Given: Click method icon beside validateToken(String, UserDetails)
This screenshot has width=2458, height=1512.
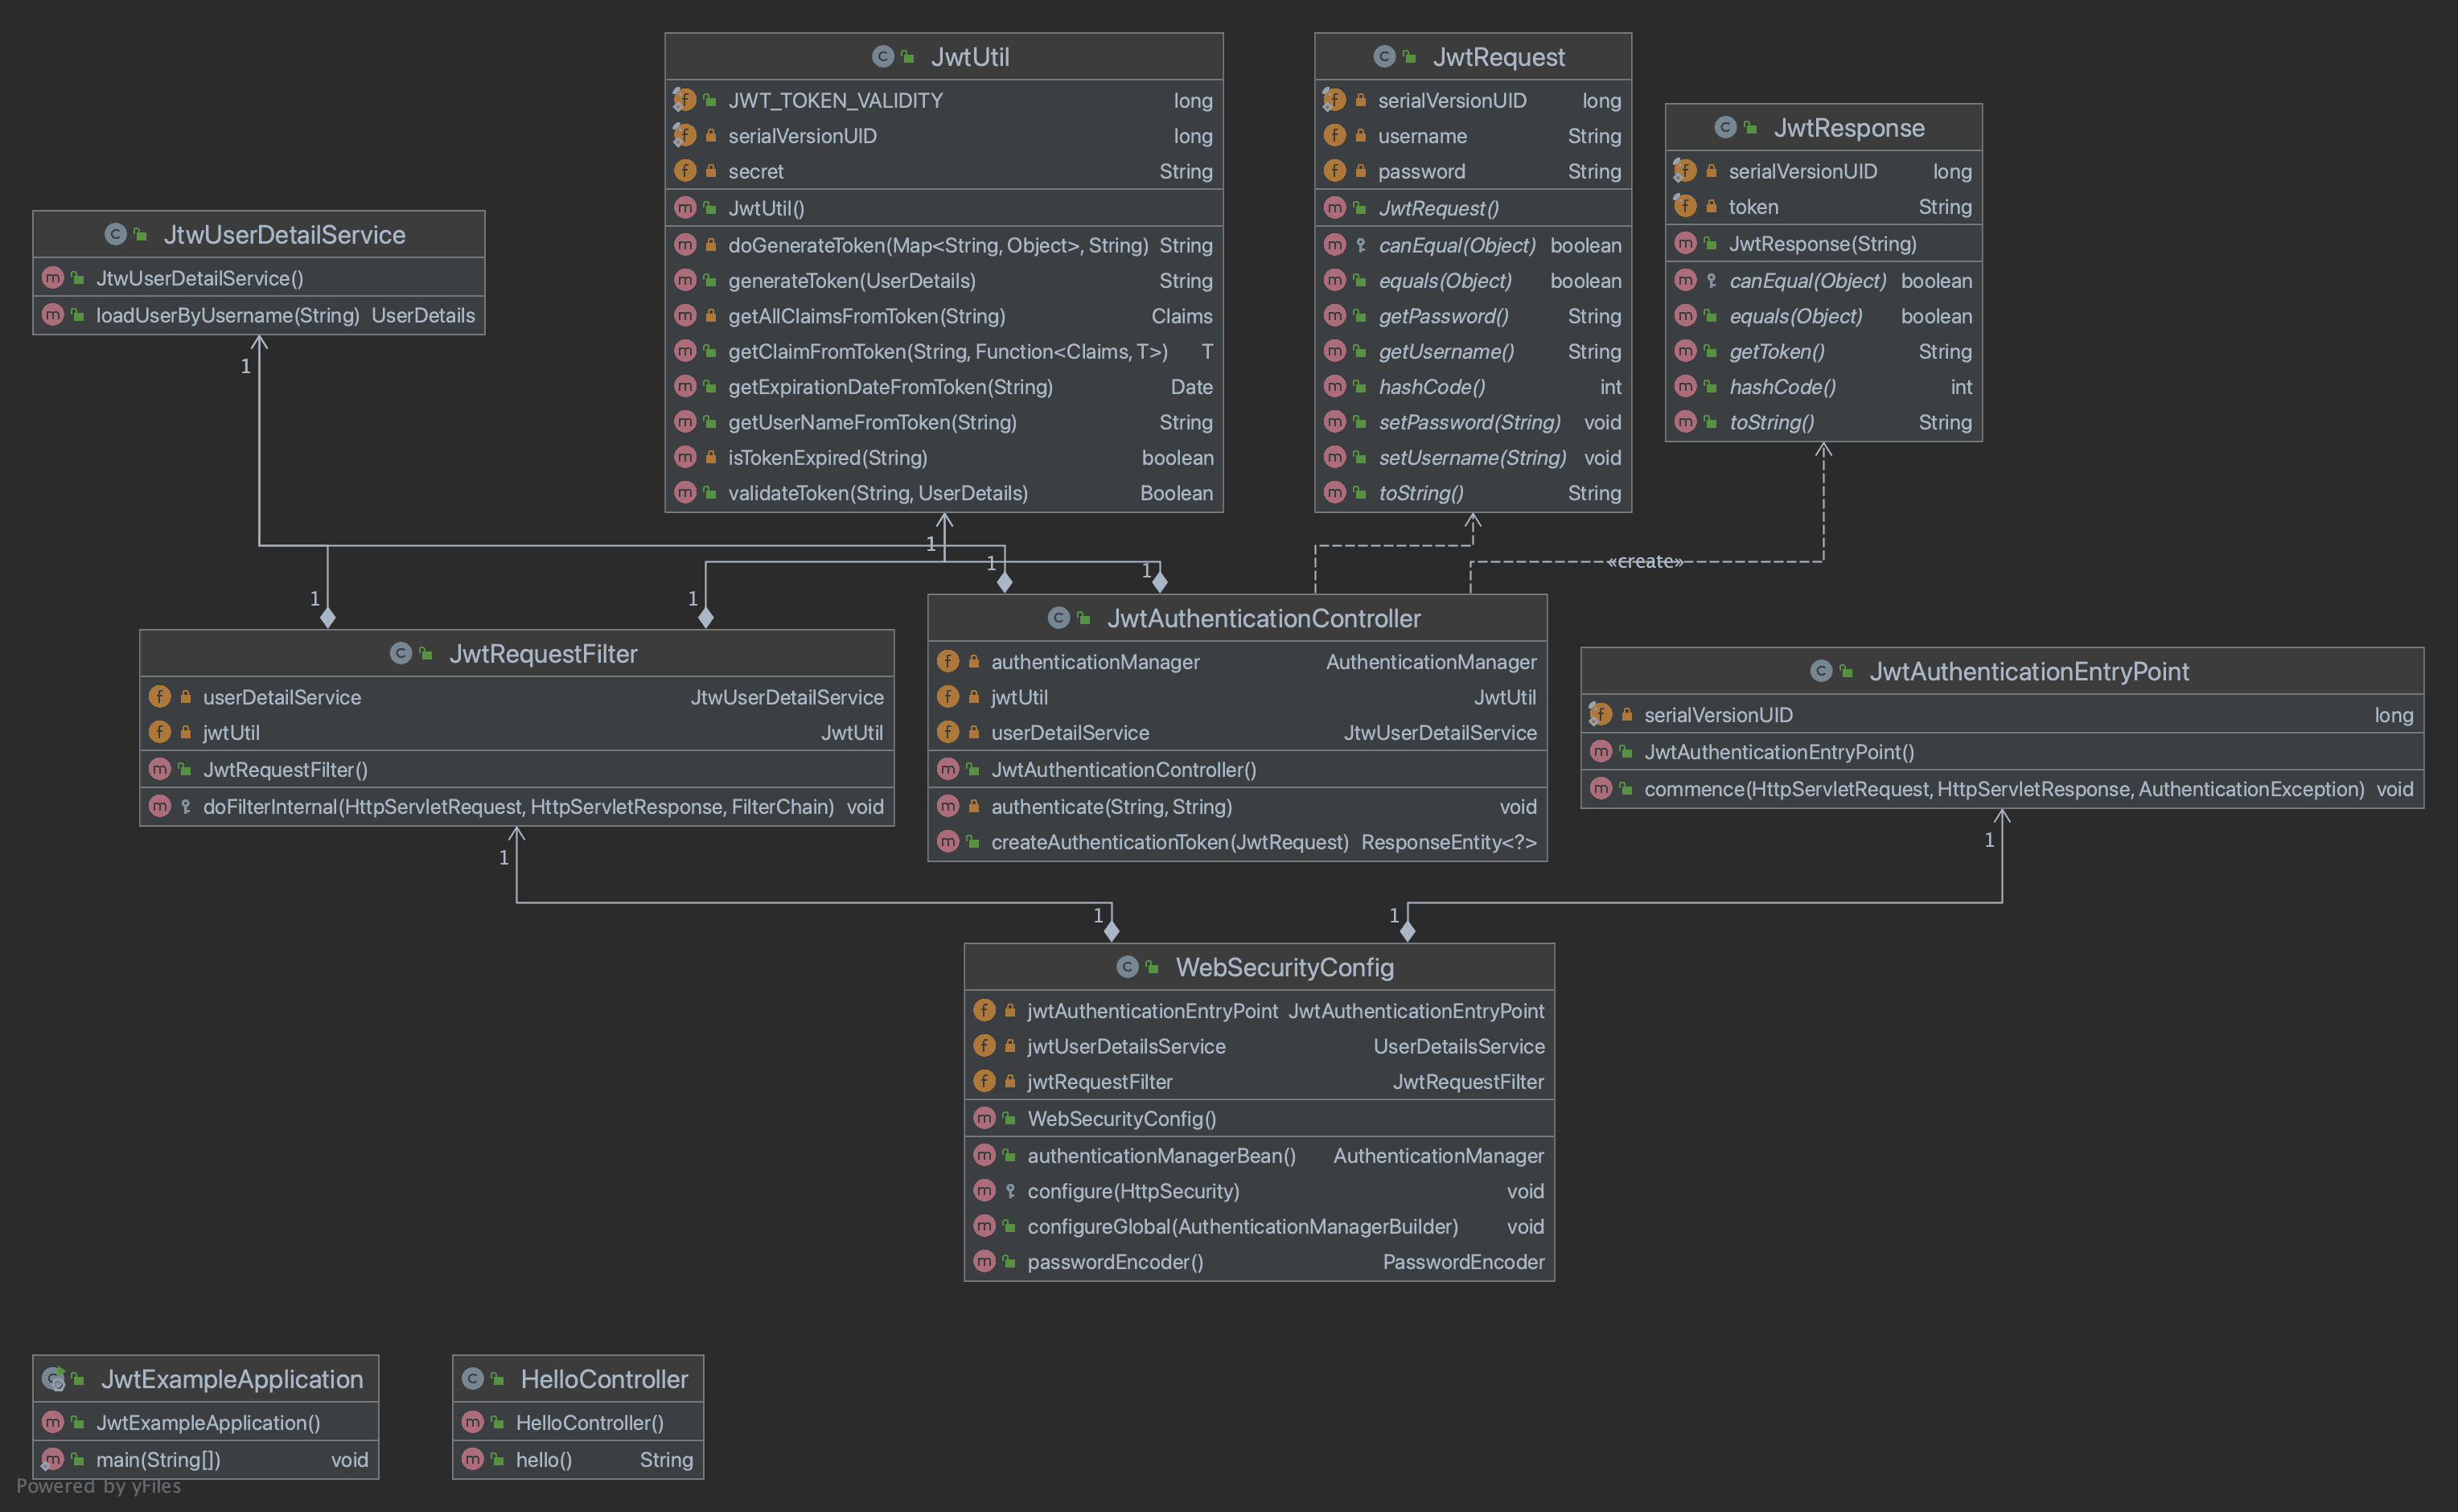Looking at the screenshot, I should click(x=685, y=493).
